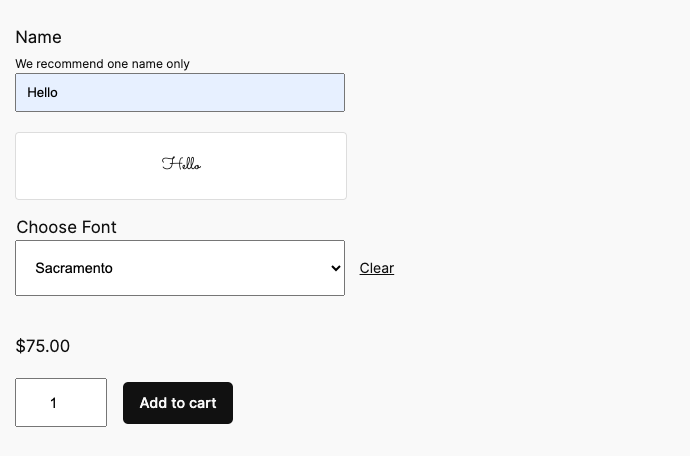Click the left edge of the preview box
This screenshot has width=690, height=456.
pyautogui.click(x=24, y=166)
